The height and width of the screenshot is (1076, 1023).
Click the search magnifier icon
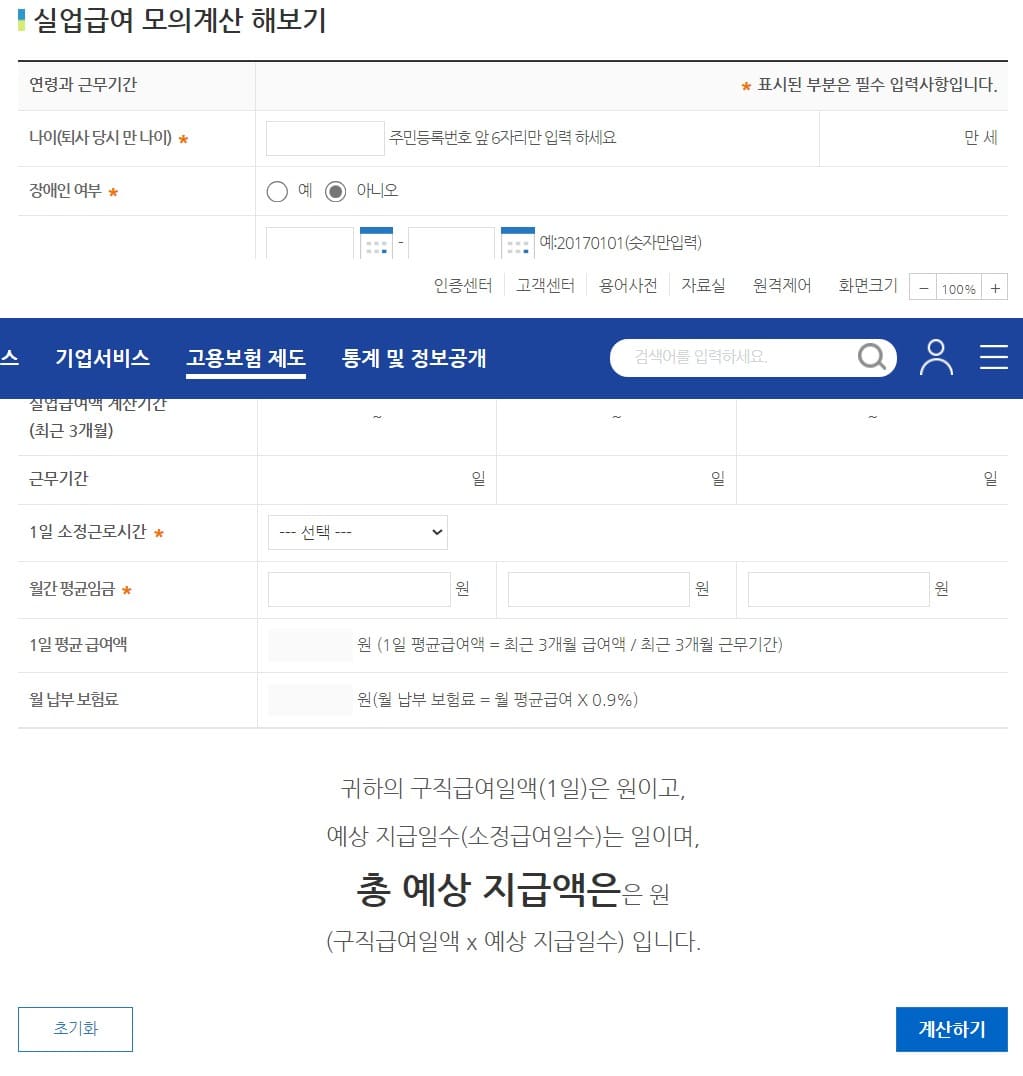[872, 359]
